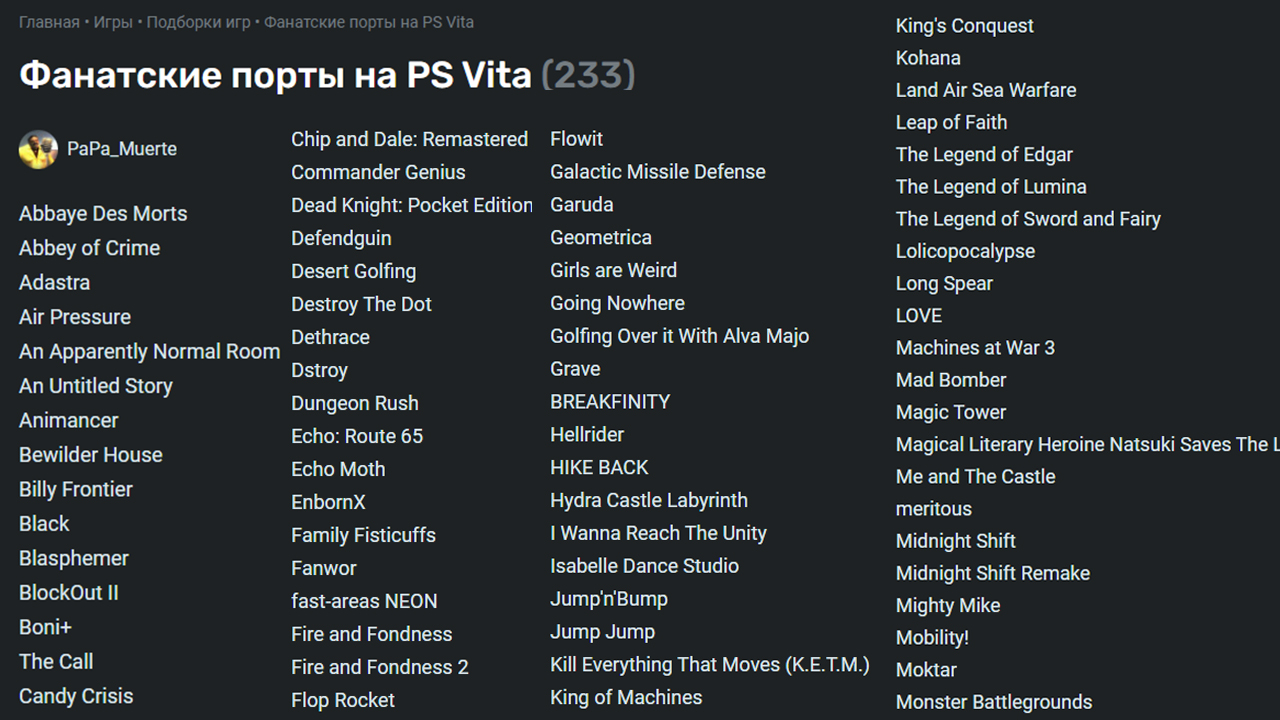Open the Abbaye Des Morts game page
This screenshot has width=1280, height=720.
click(103, 214)
